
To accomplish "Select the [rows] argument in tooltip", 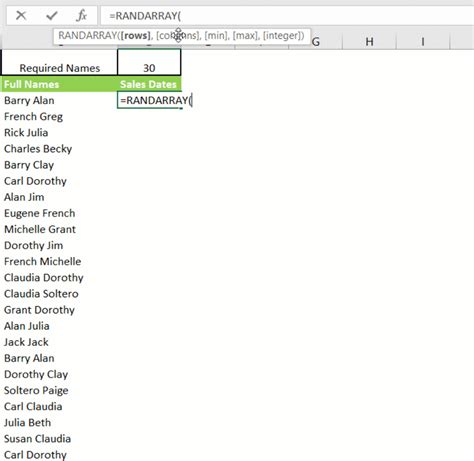I will [x=135, y=35].
